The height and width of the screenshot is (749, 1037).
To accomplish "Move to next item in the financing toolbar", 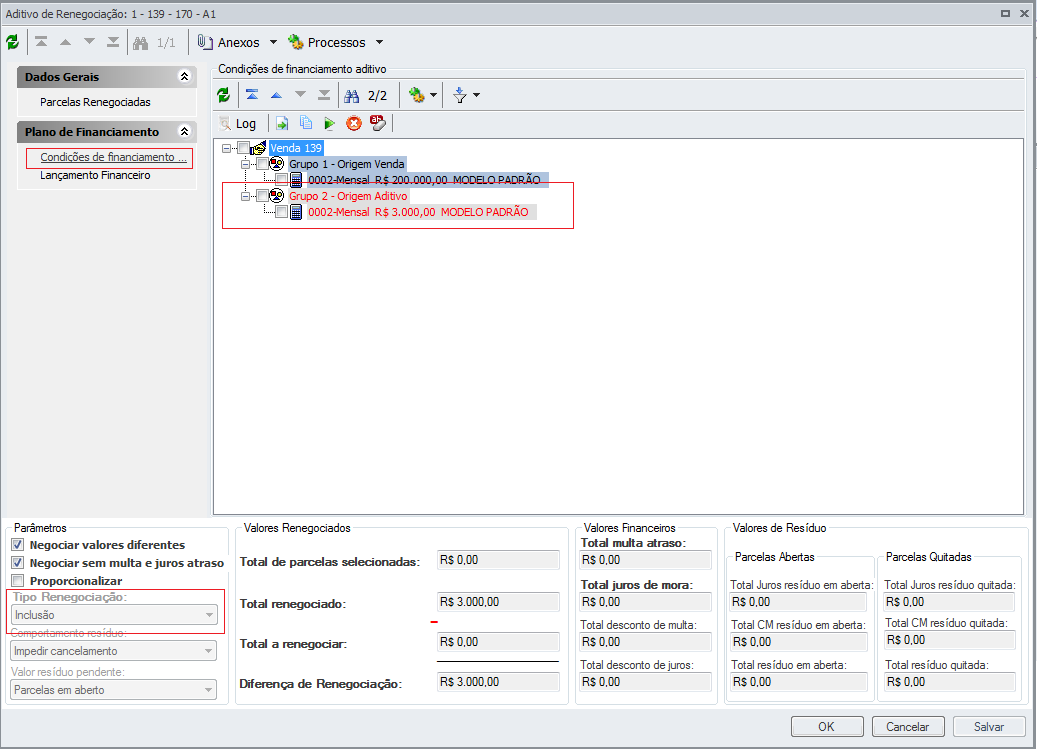I will pyautogui.click(x=300, y=95).
